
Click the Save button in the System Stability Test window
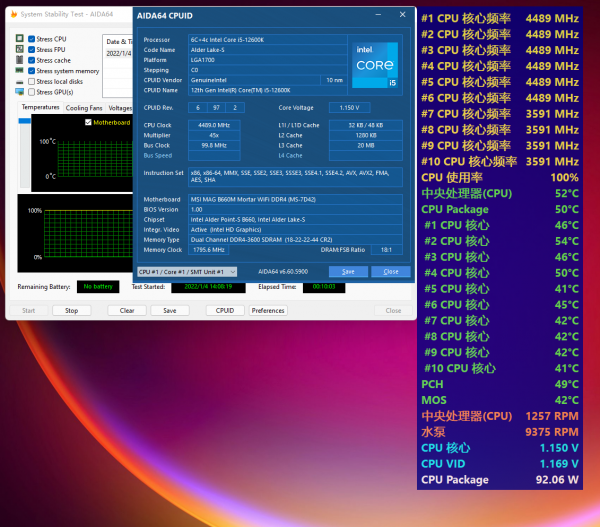tap(170, 310)
